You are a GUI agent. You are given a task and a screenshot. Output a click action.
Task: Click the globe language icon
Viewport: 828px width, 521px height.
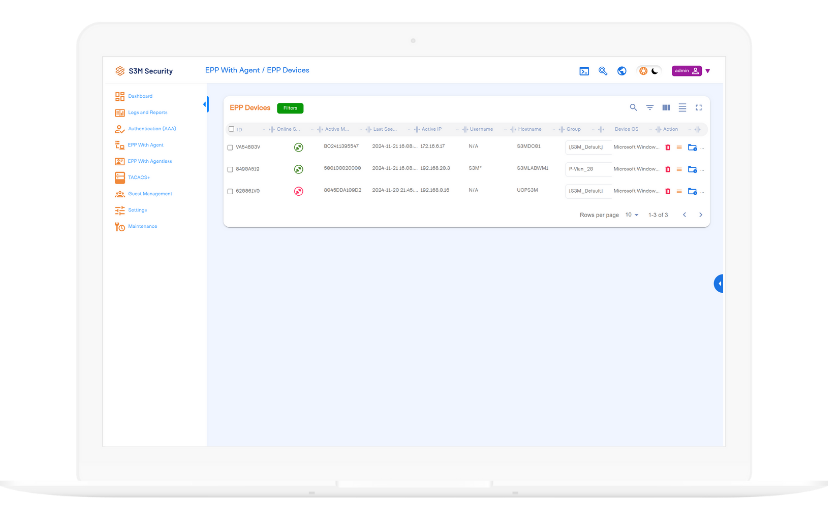(x=621, y=71)
